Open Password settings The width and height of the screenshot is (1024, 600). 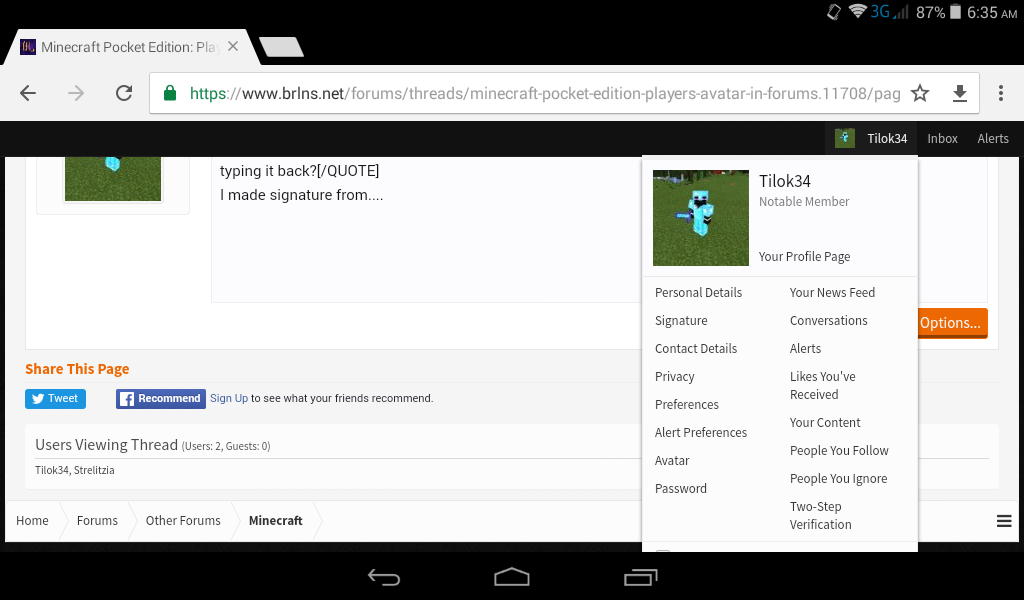coord(680,489)
